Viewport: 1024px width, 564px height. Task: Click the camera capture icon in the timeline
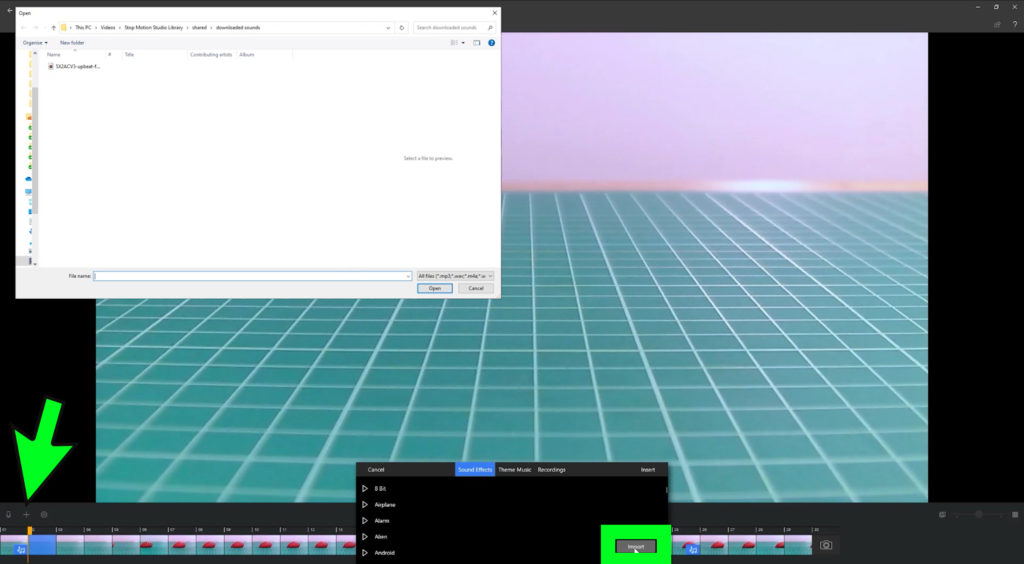pyautogui.click(x=826, y=545)
